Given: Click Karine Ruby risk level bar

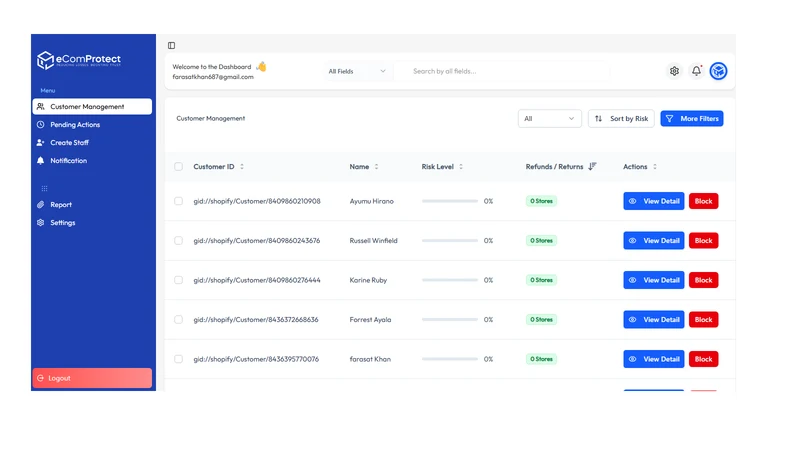Looking at the screenshot, I should [x=449, y=280].
